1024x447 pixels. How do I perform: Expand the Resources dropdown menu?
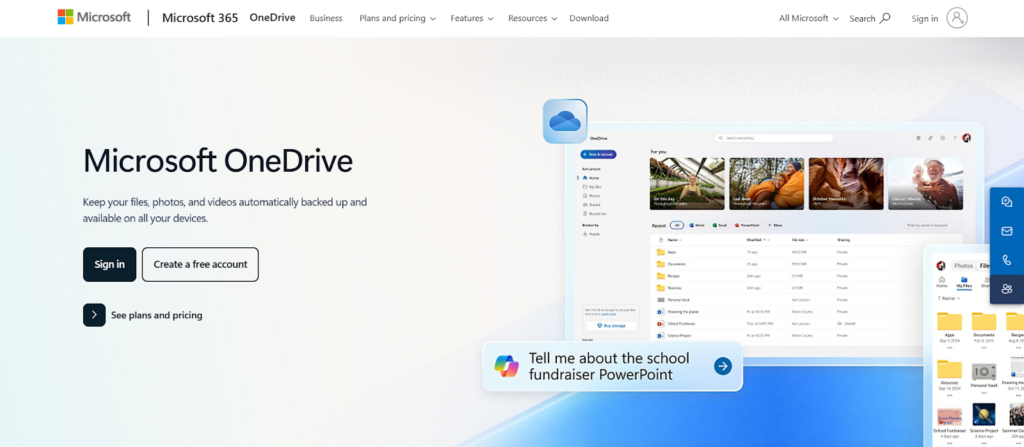point(532,18)
